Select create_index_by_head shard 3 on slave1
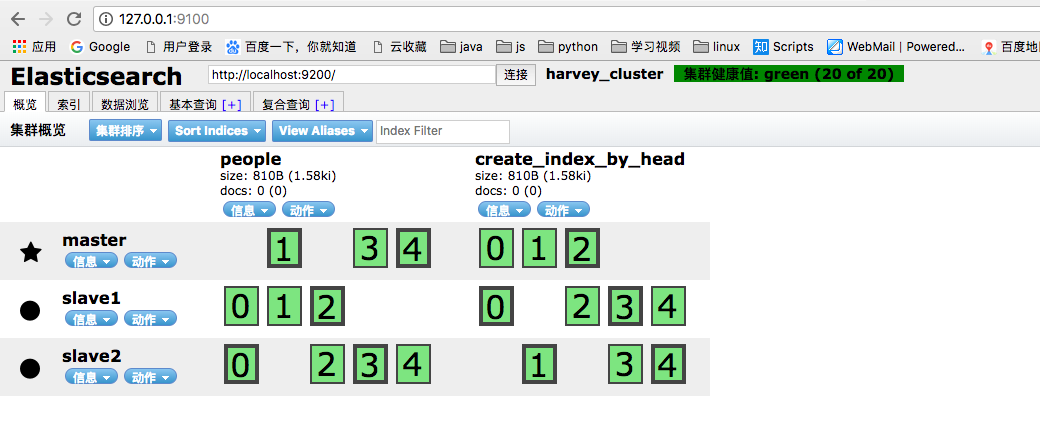 click(x=625, y=307)
